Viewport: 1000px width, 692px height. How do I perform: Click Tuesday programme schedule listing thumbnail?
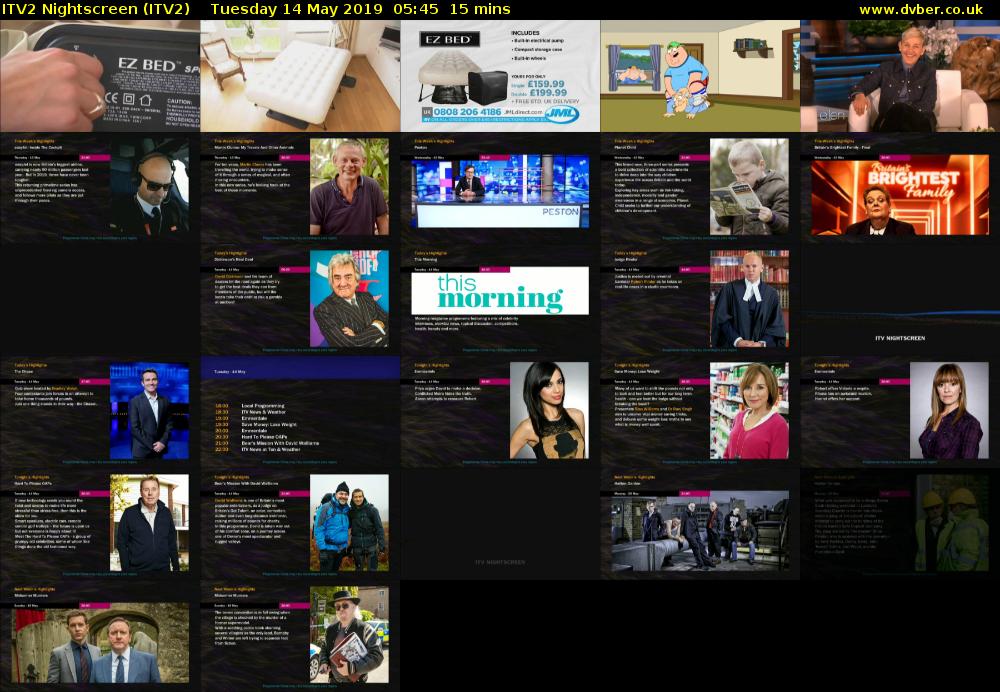point(300,412)
